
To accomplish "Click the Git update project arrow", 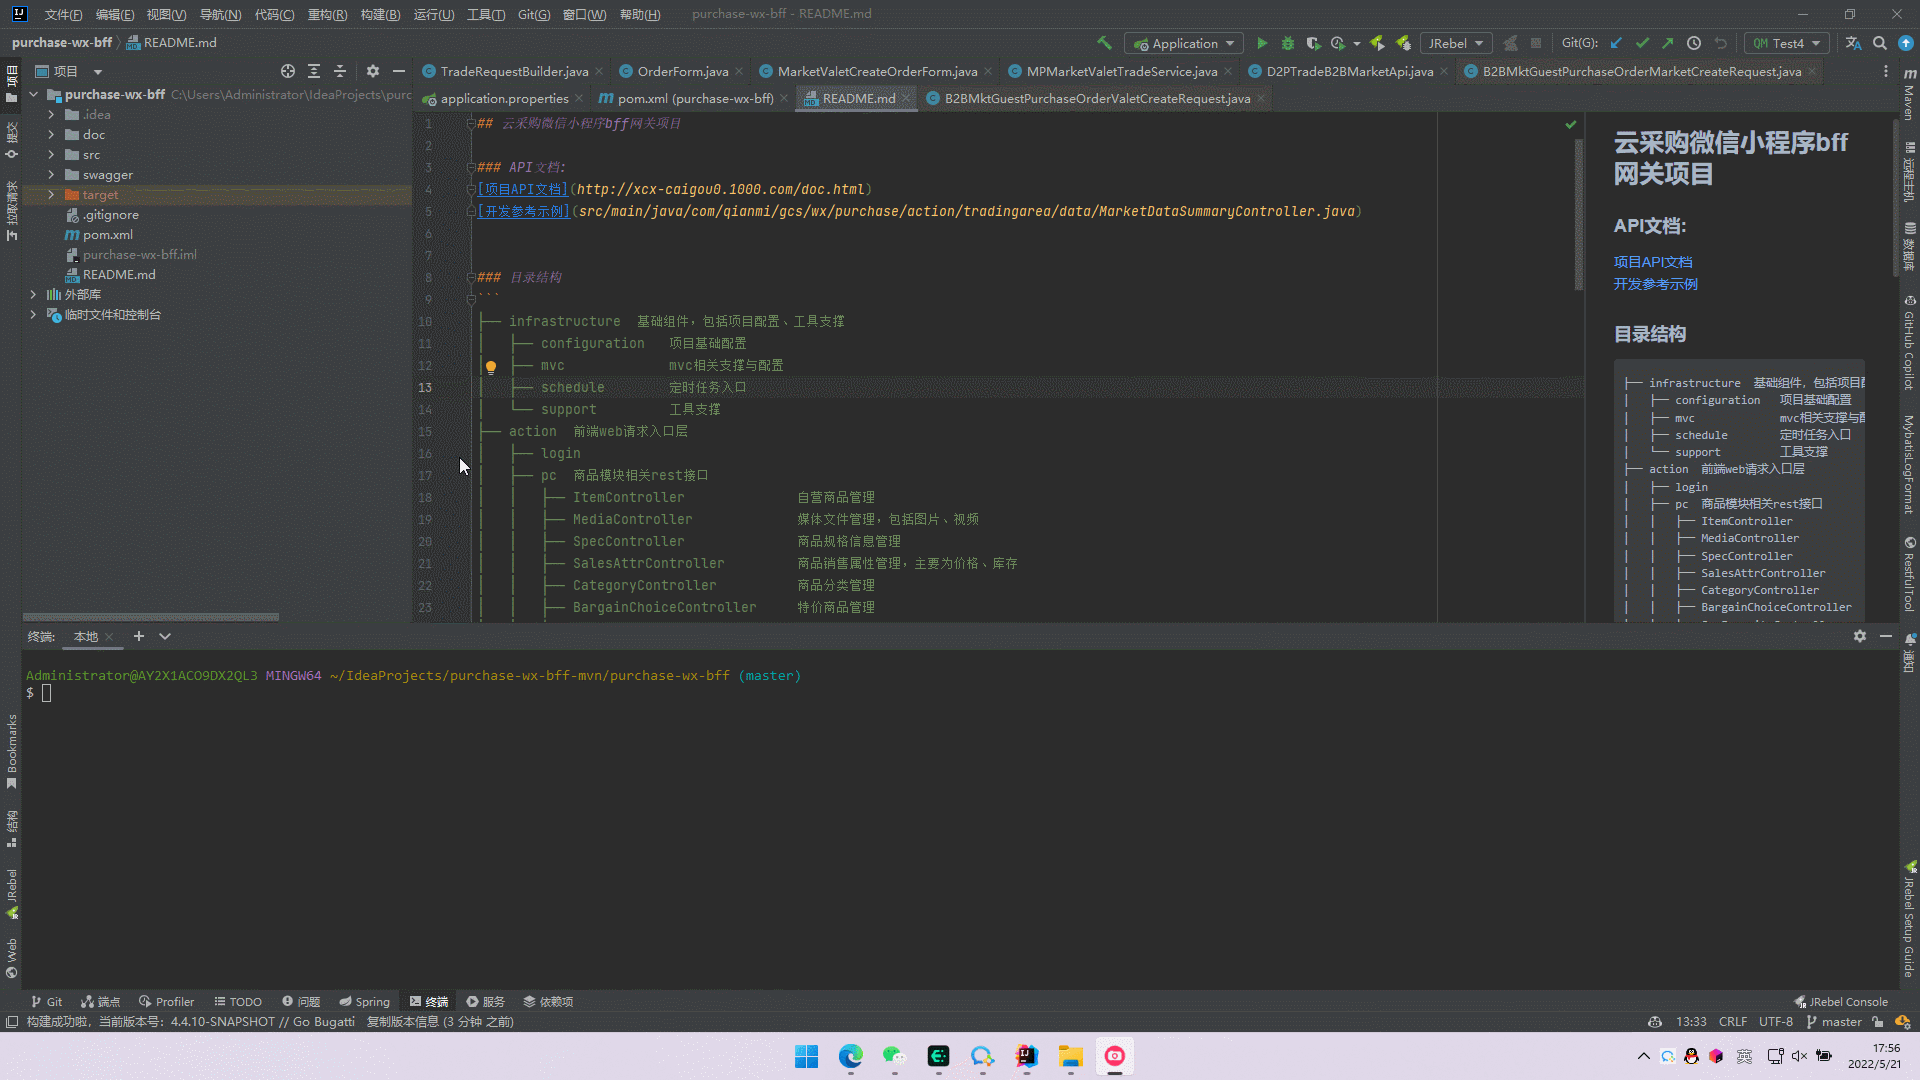I will [1616, 43].
